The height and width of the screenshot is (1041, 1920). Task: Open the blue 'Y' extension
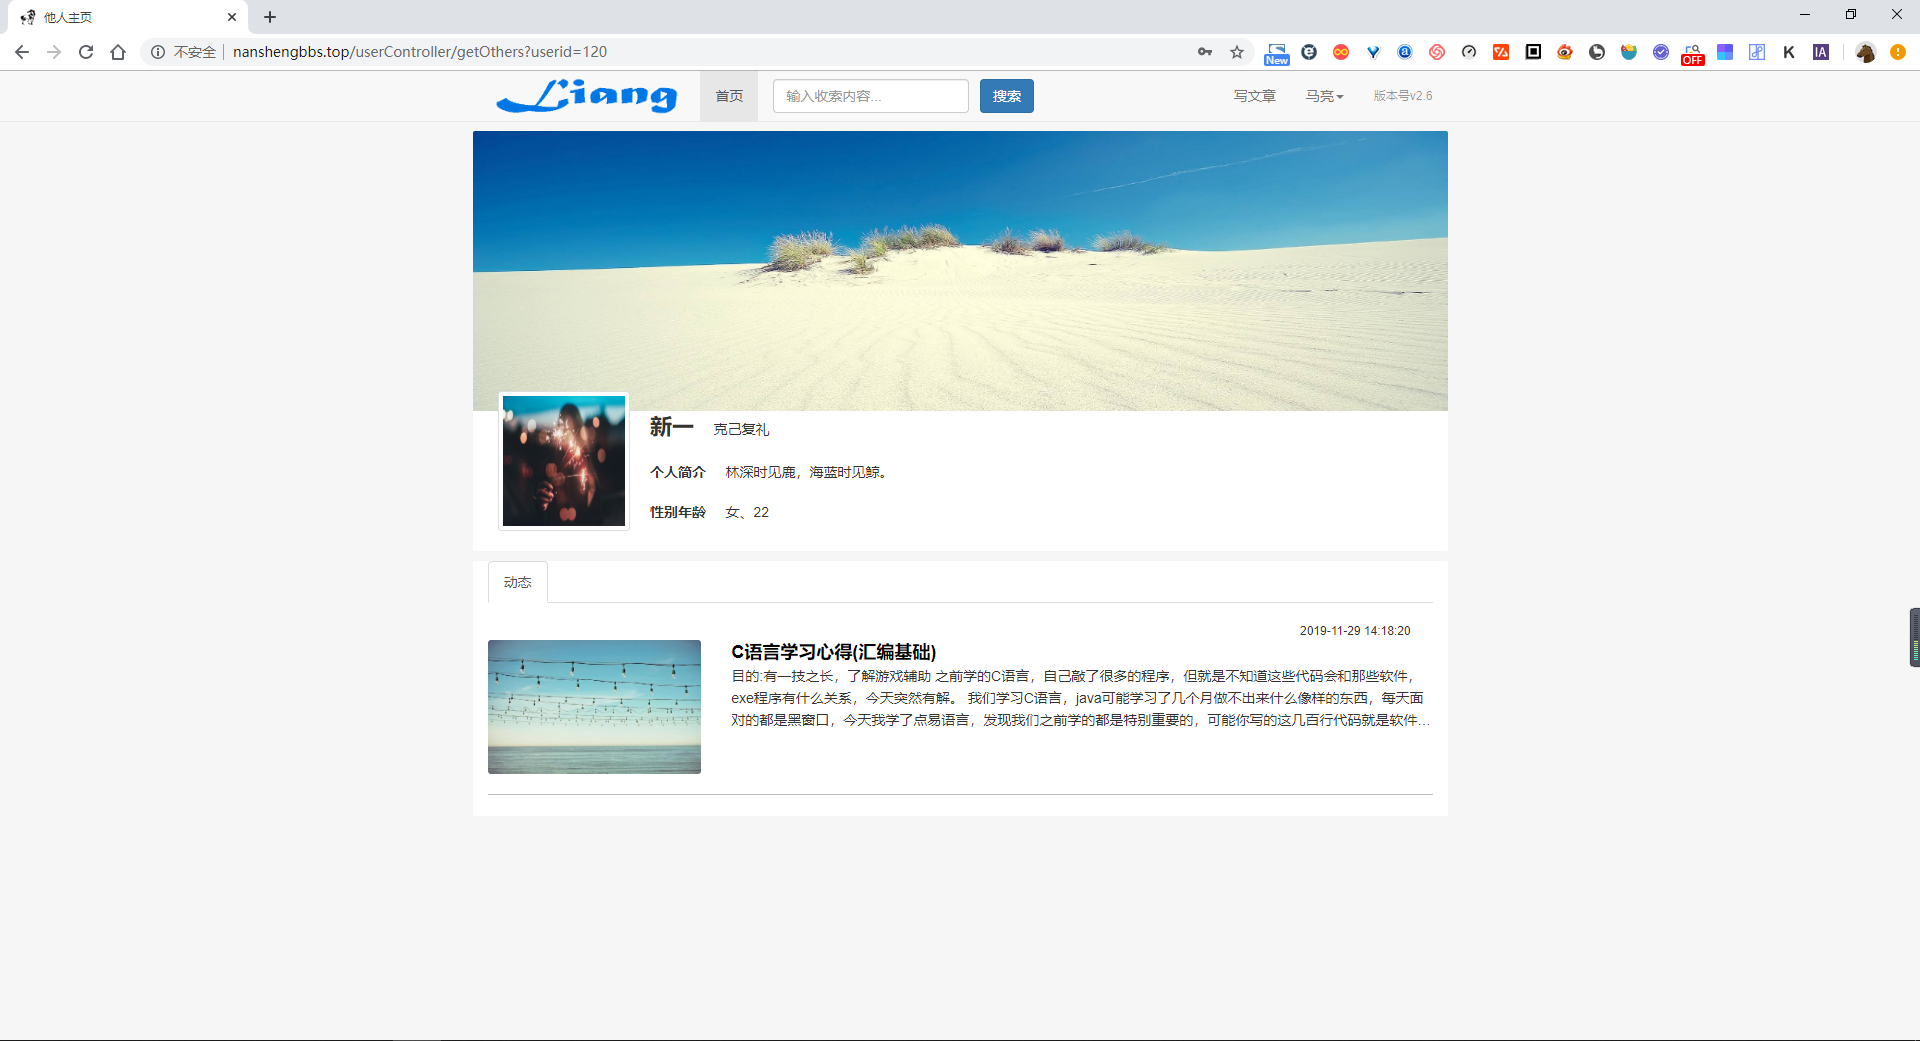pos(1373,52)
